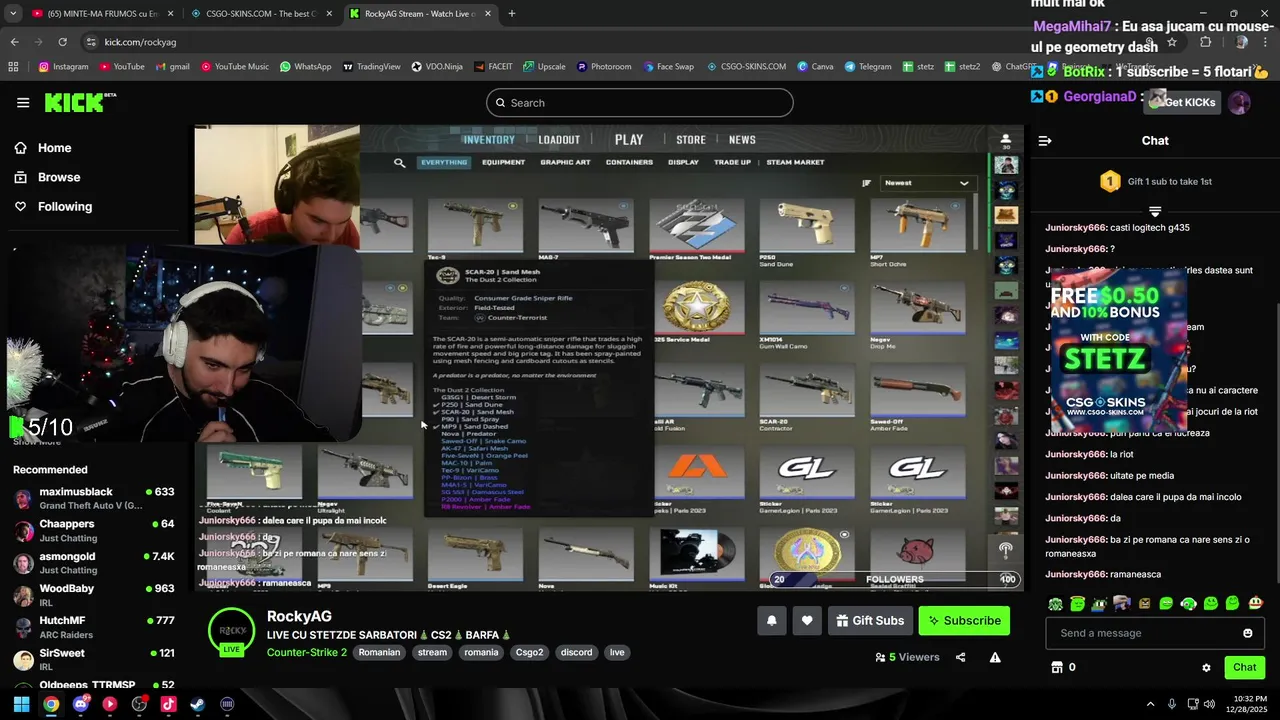Screen dimensions: 1280x720
Task: Switch to the CSGO-SKINS.COM browser tab
Action: (x=264, y=14)
